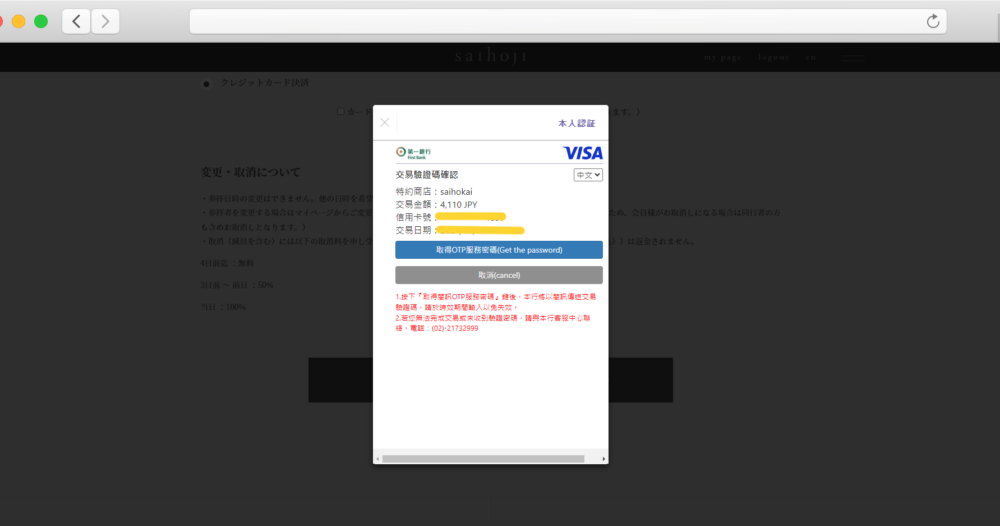
Task: Click the logout link in header
Action: [x=773, y=57]
